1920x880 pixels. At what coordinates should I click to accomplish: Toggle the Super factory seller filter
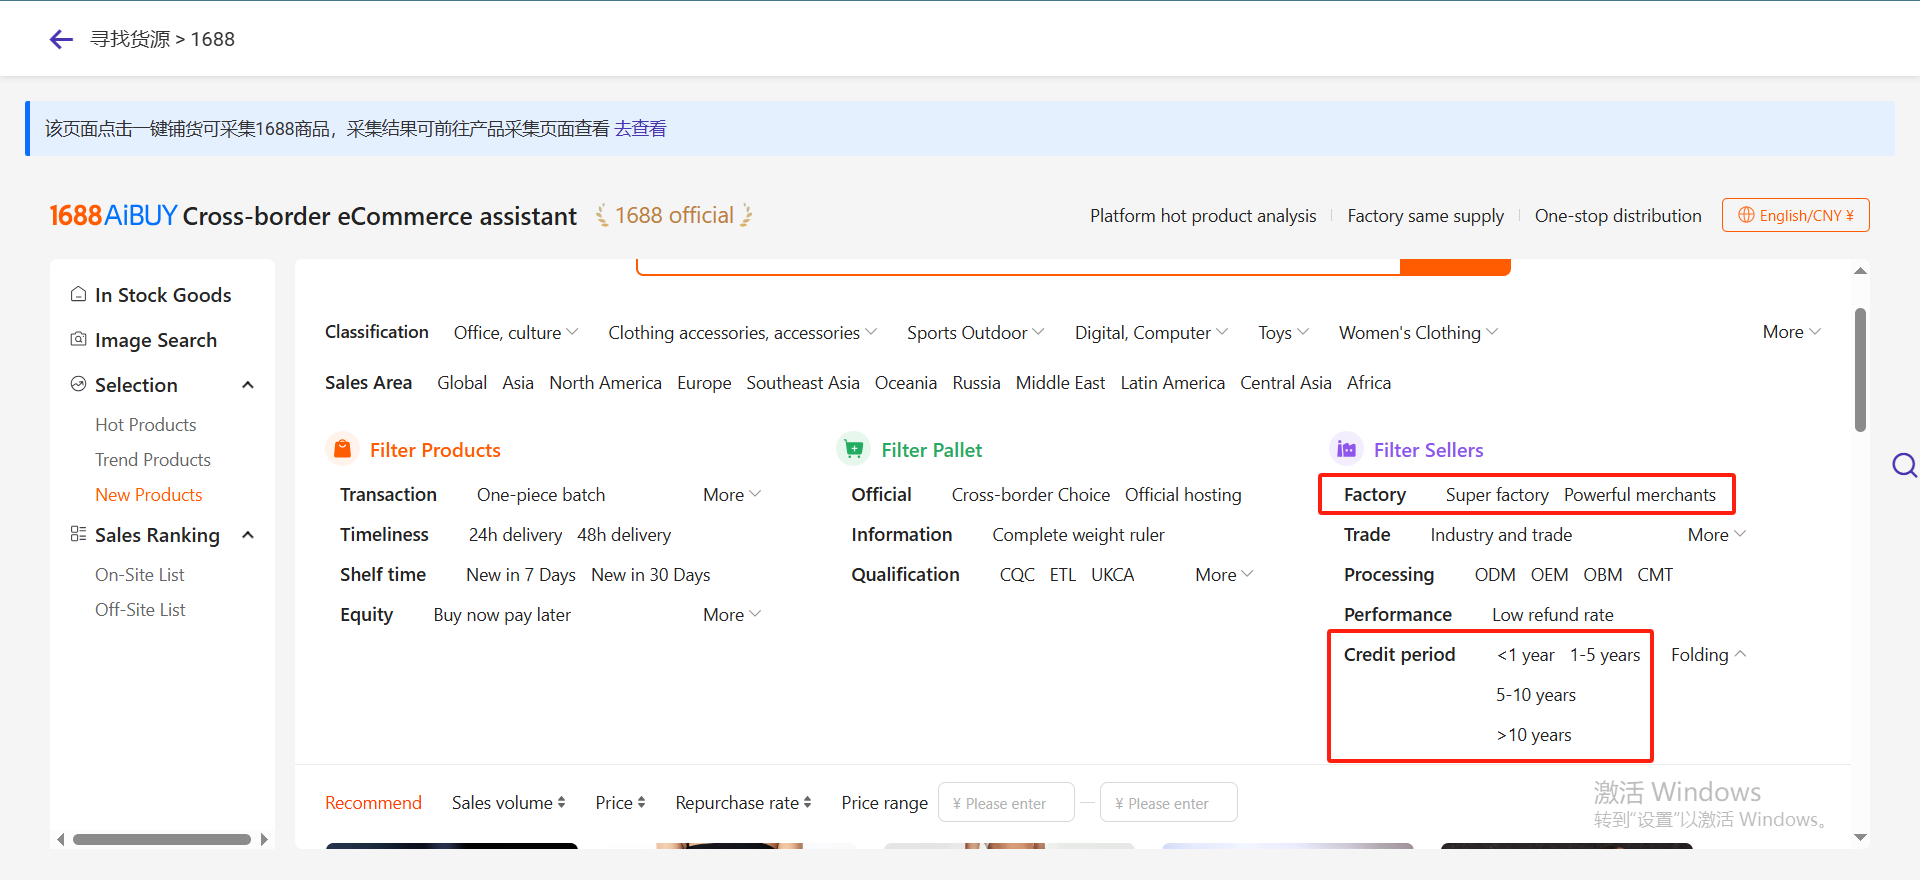[x=1496, y=495]
